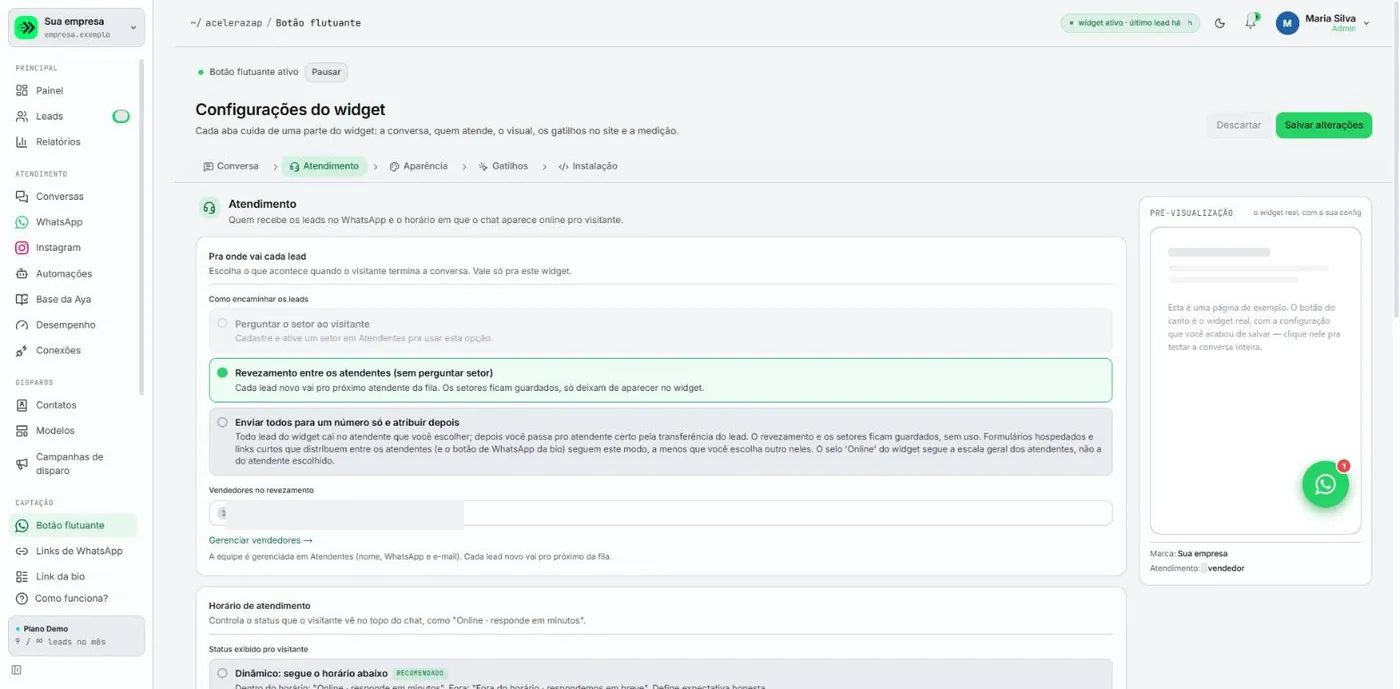Click 'Marca: Sua empresa' preview text

coord(1188,554)
